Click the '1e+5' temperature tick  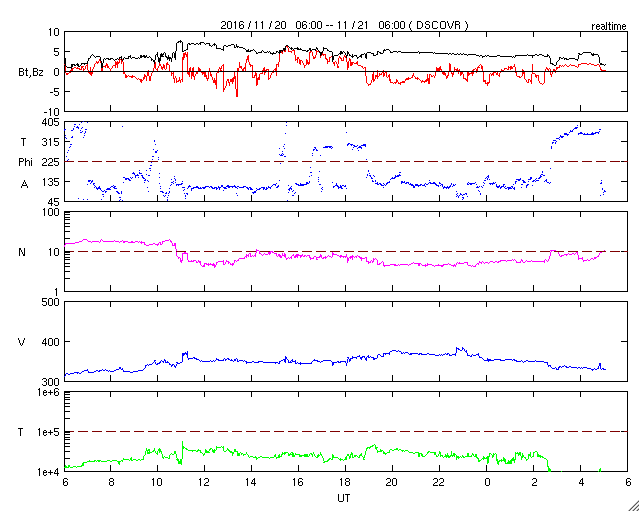click(x=49, y=432)
